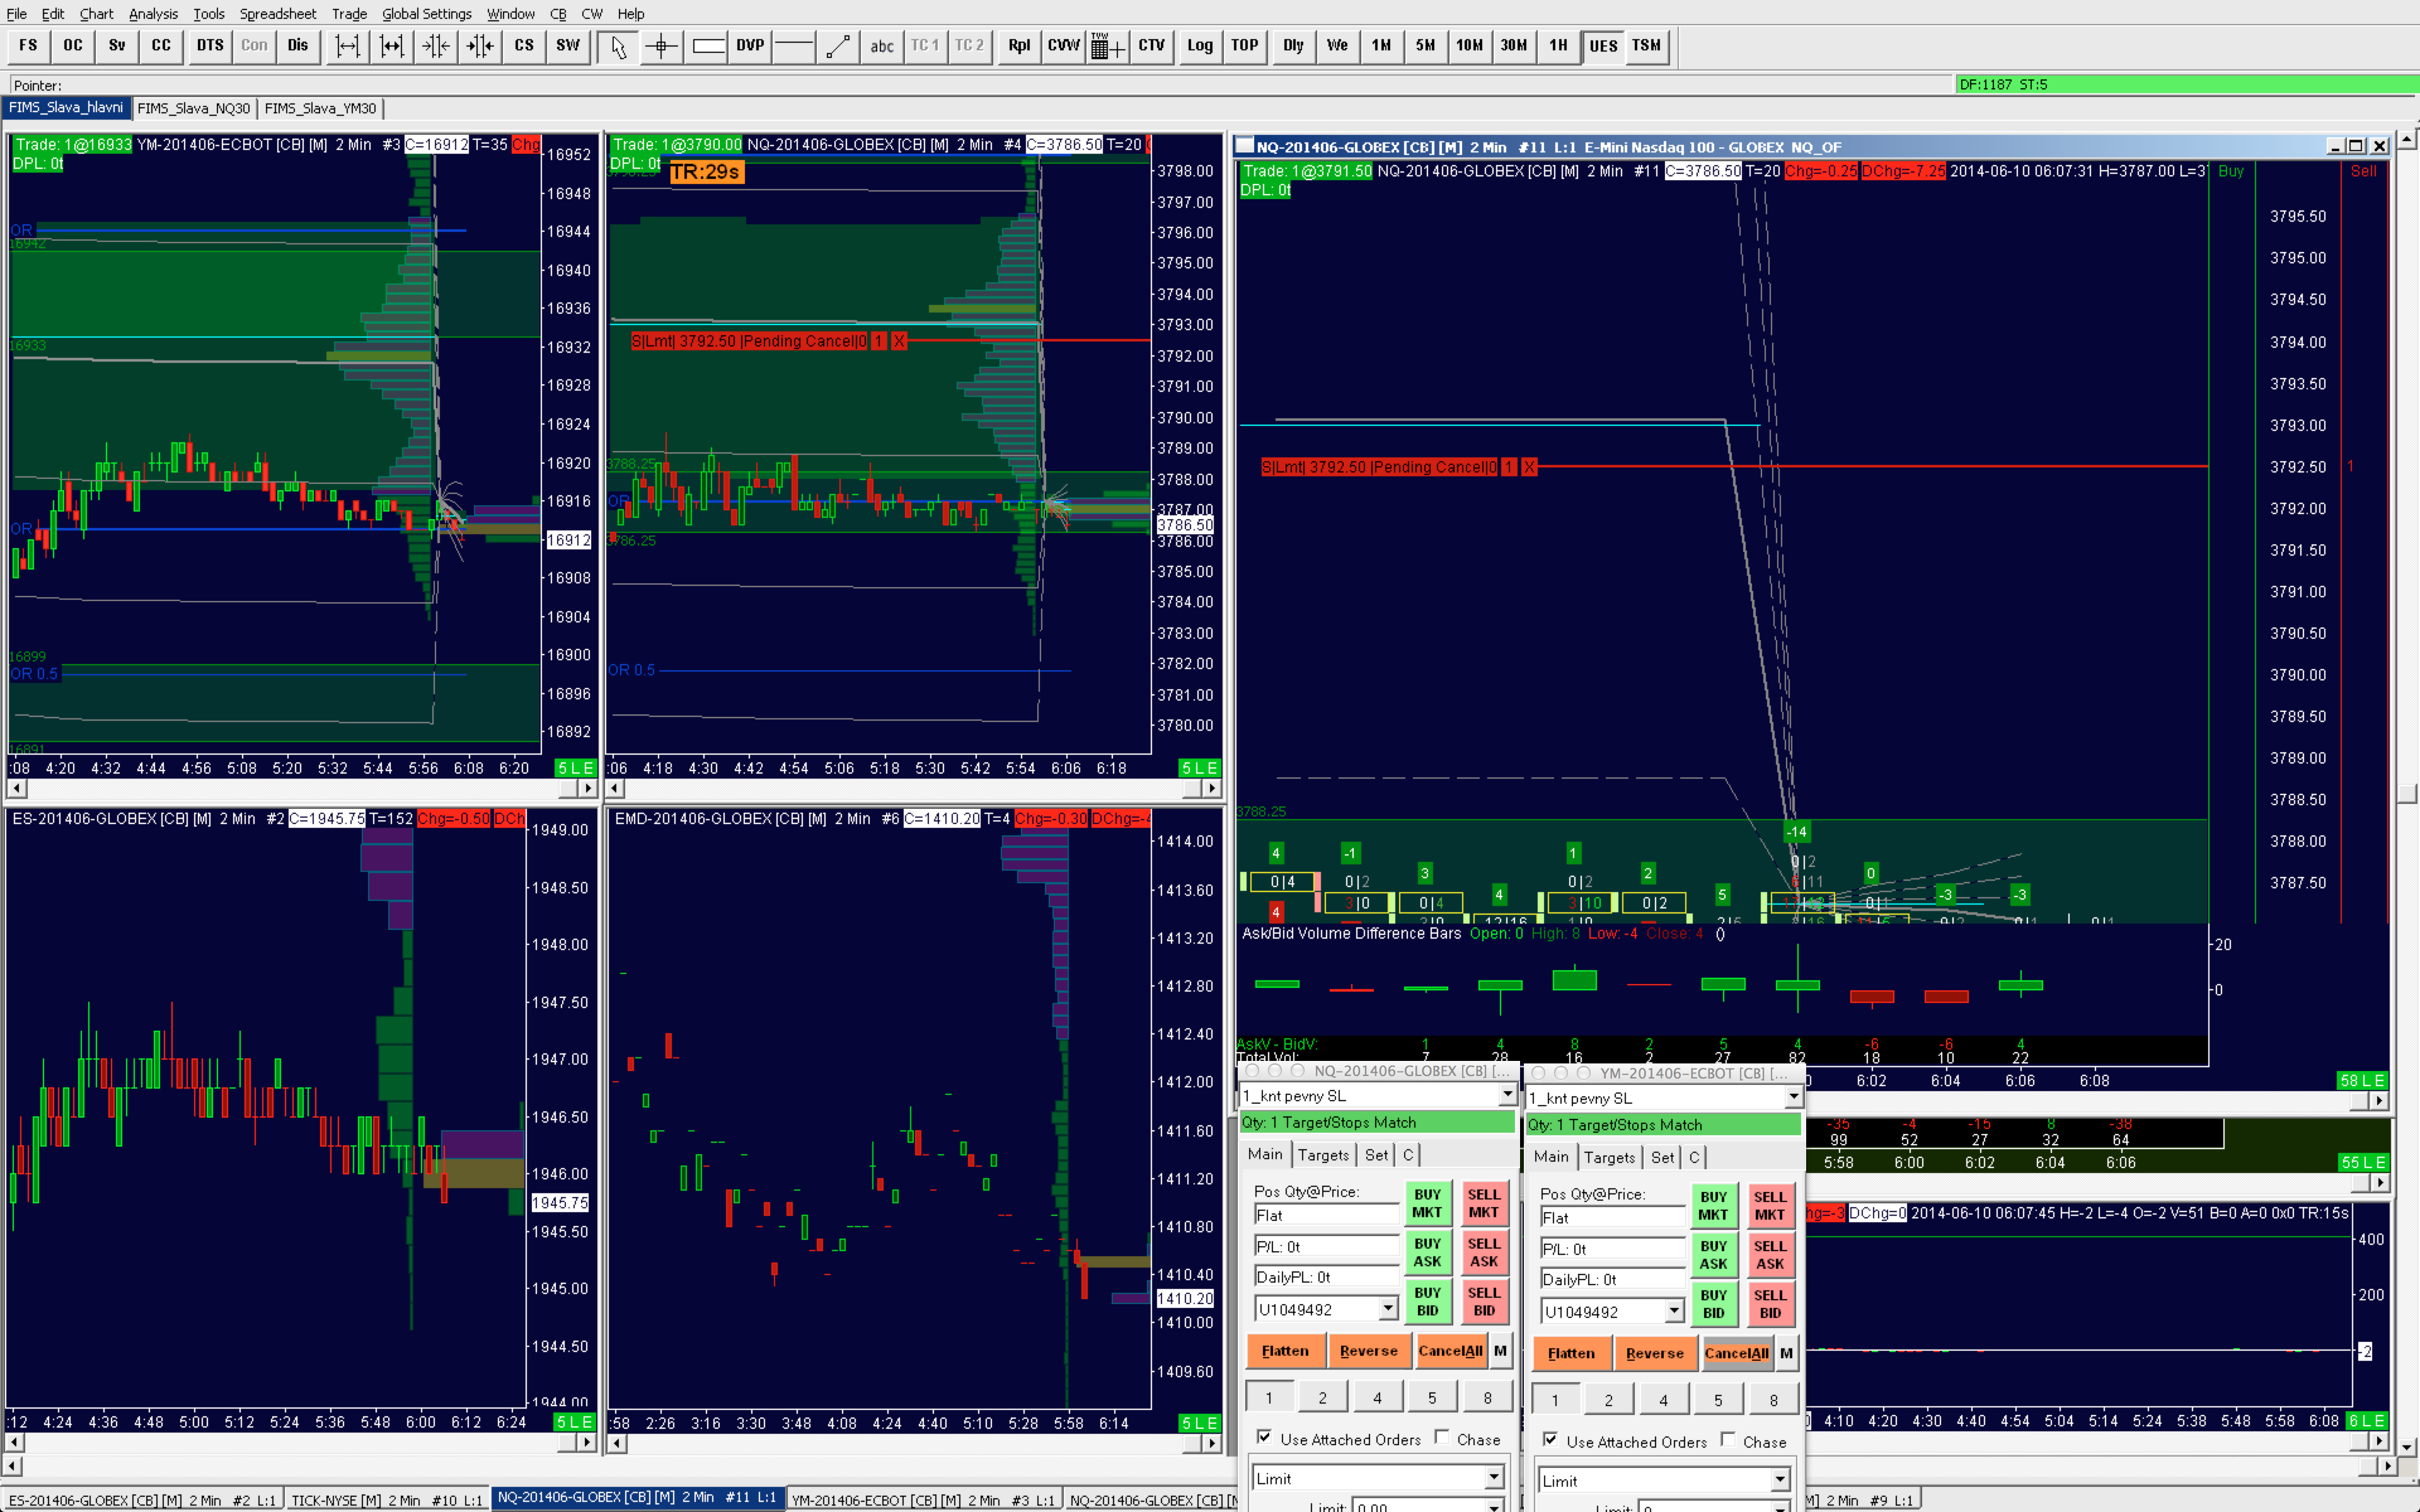Activate the crosshair chart tool
The width and height of the screenshot is (2420, 1512).
pos(661,46)
